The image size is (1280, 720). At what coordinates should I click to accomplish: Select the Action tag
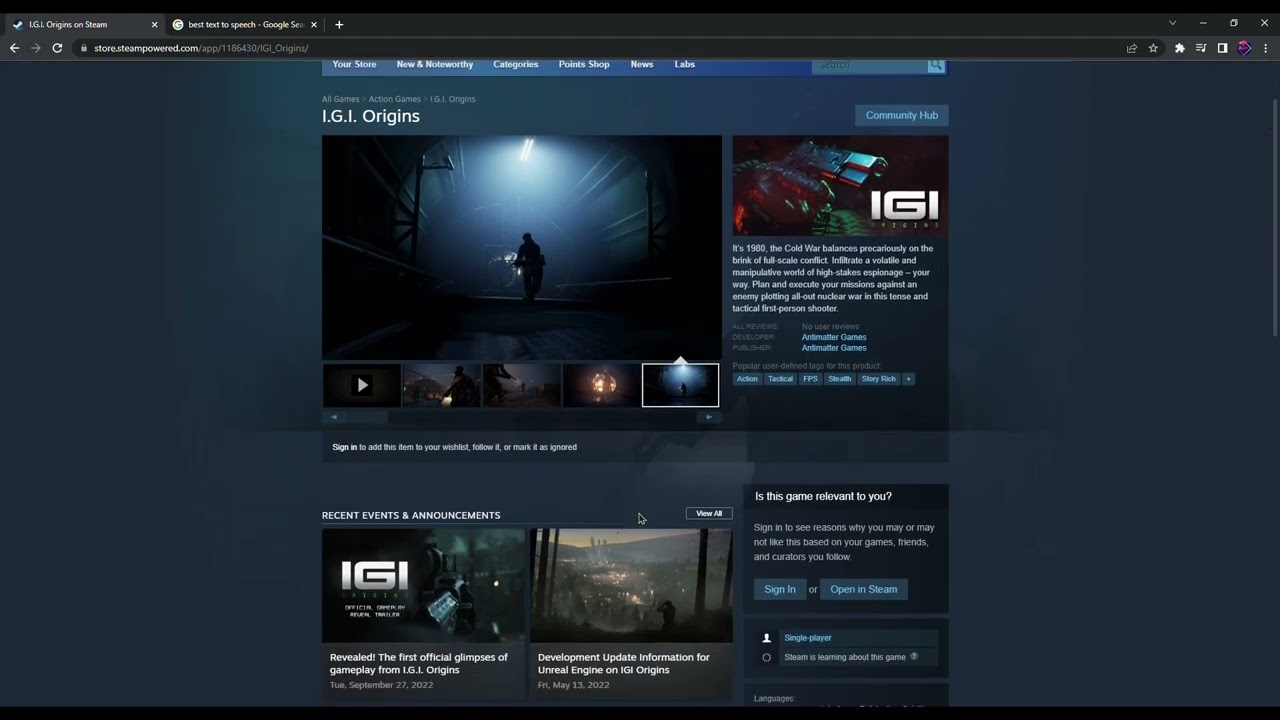click(x=747, y=379)
